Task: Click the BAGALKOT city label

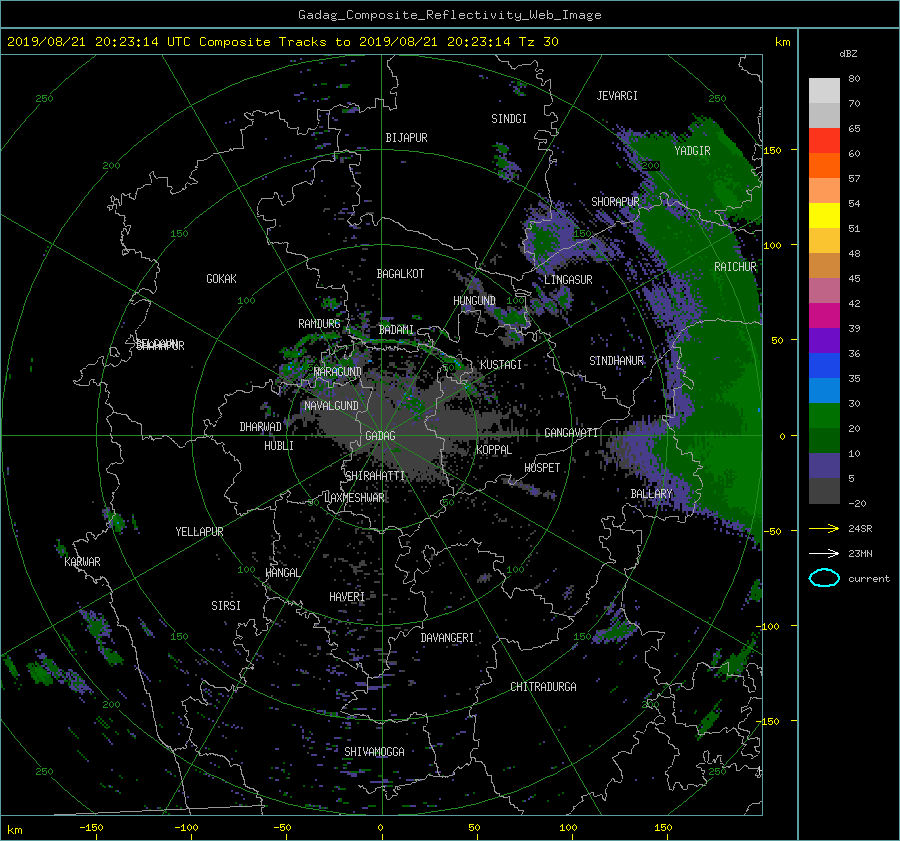Action: coord(401,274)
